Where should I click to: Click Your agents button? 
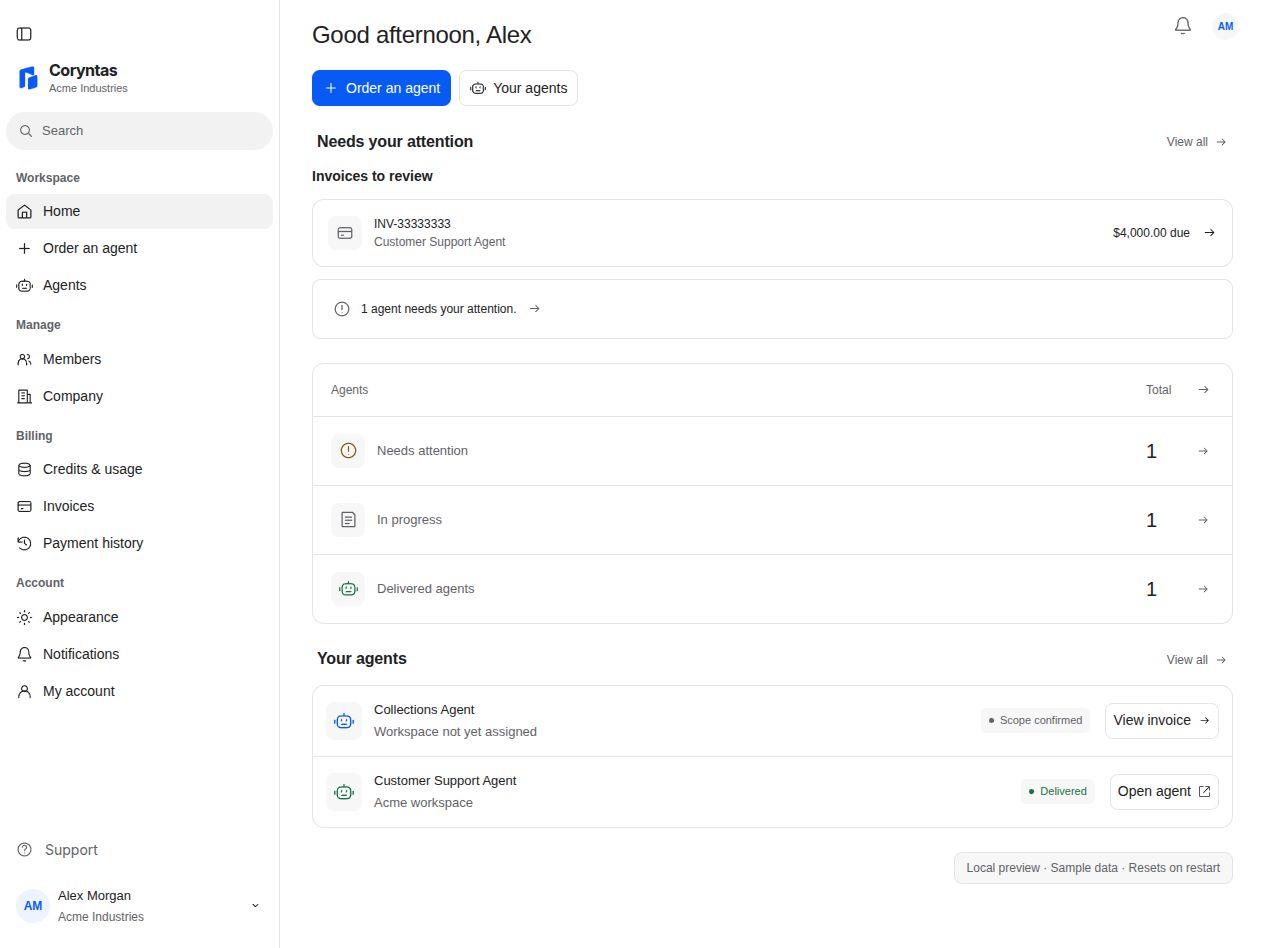pos(518,88)
